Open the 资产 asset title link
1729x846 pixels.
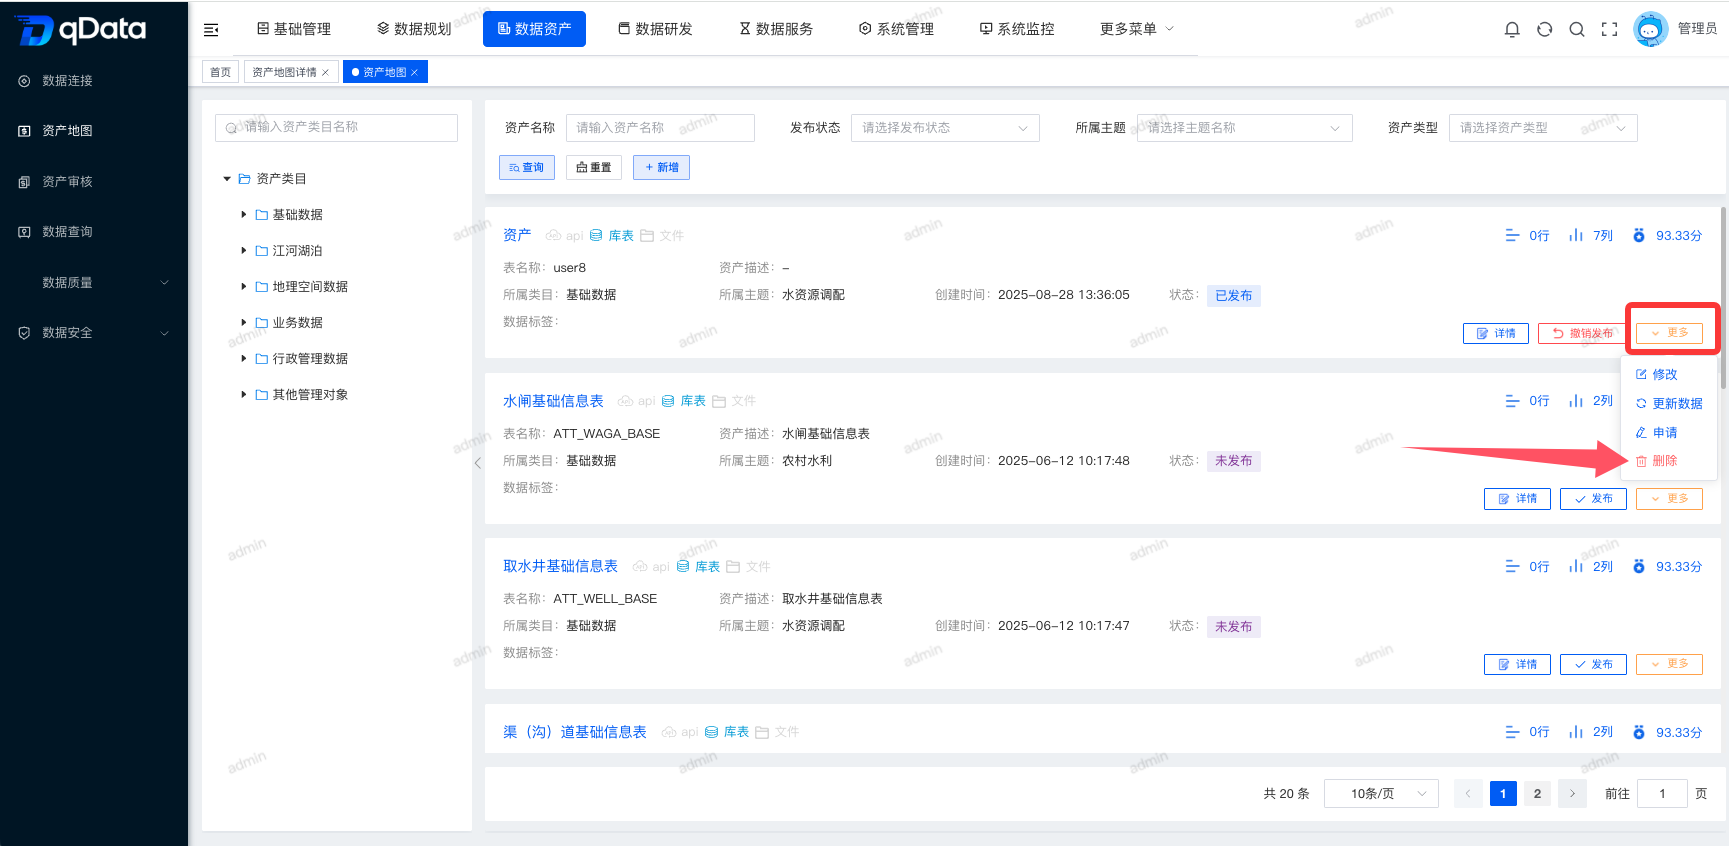point(517,235)
